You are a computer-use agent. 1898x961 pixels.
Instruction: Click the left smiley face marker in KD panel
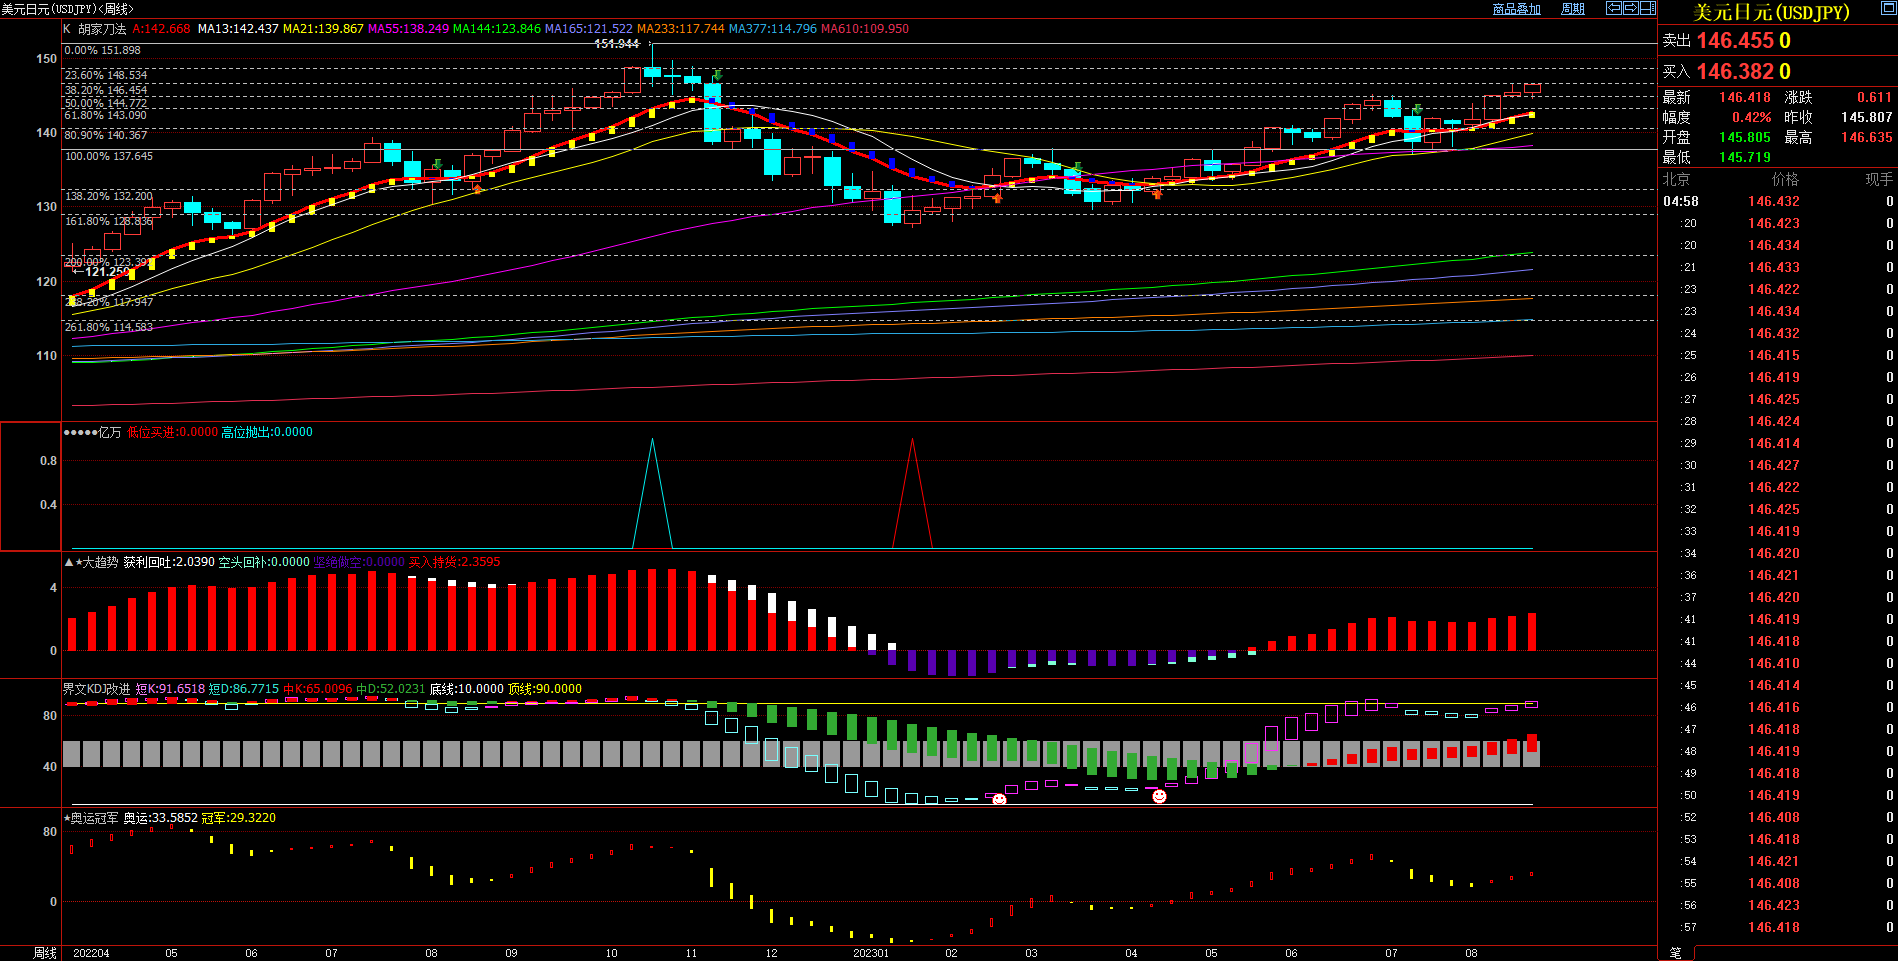coord(999,799)
